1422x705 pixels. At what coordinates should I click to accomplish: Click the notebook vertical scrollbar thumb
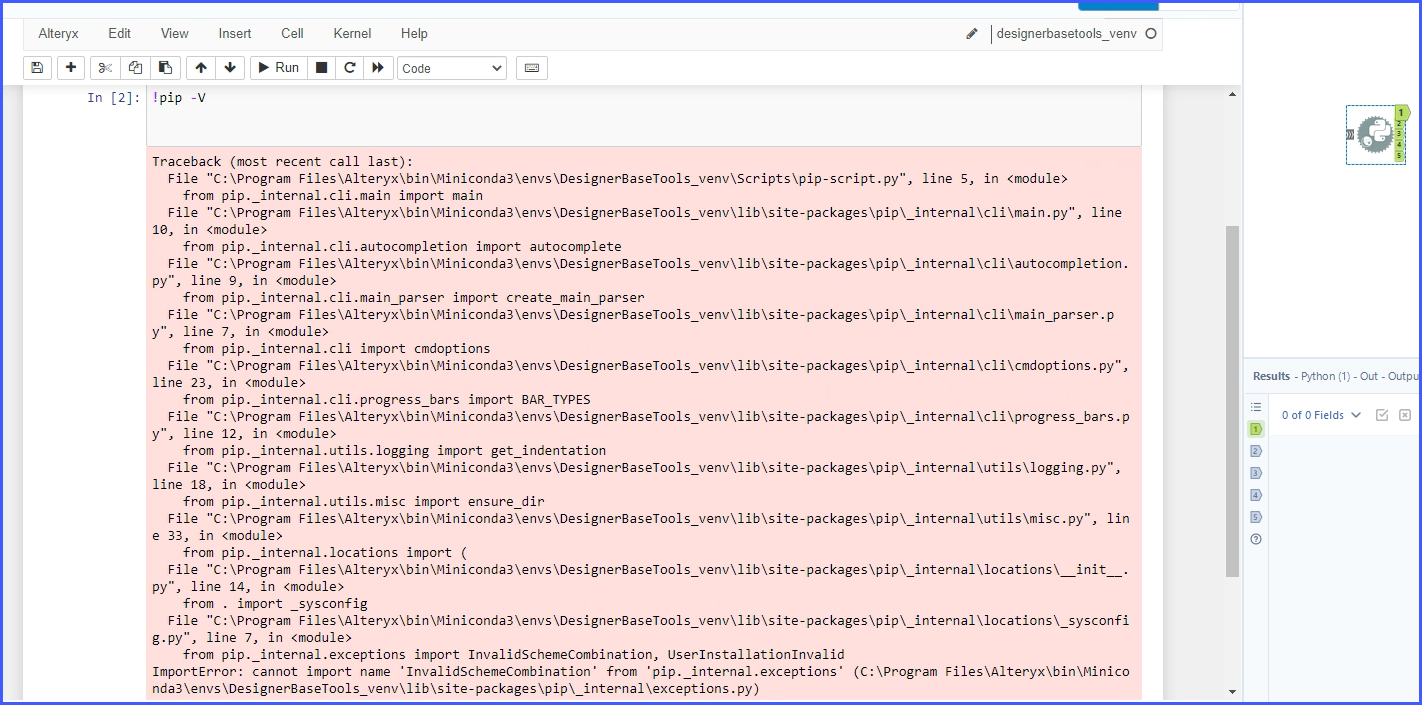[x=1232, y=400]
